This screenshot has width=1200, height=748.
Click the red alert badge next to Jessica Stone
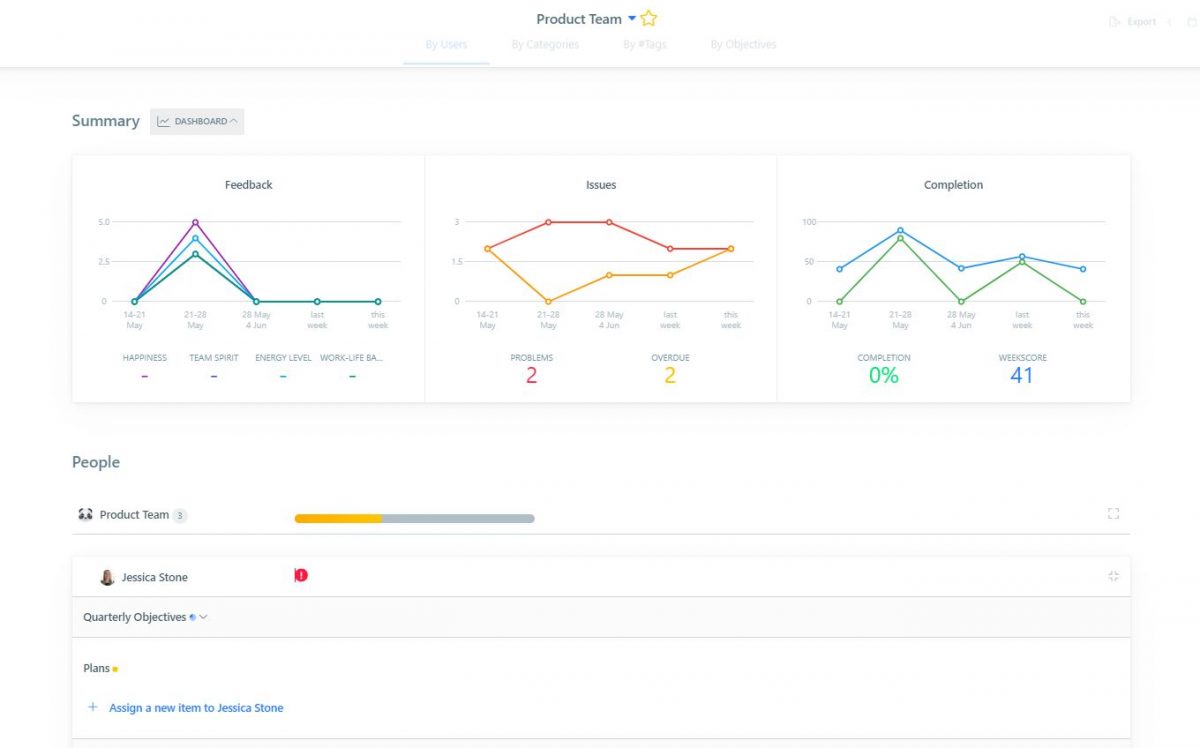click(301, 575)
